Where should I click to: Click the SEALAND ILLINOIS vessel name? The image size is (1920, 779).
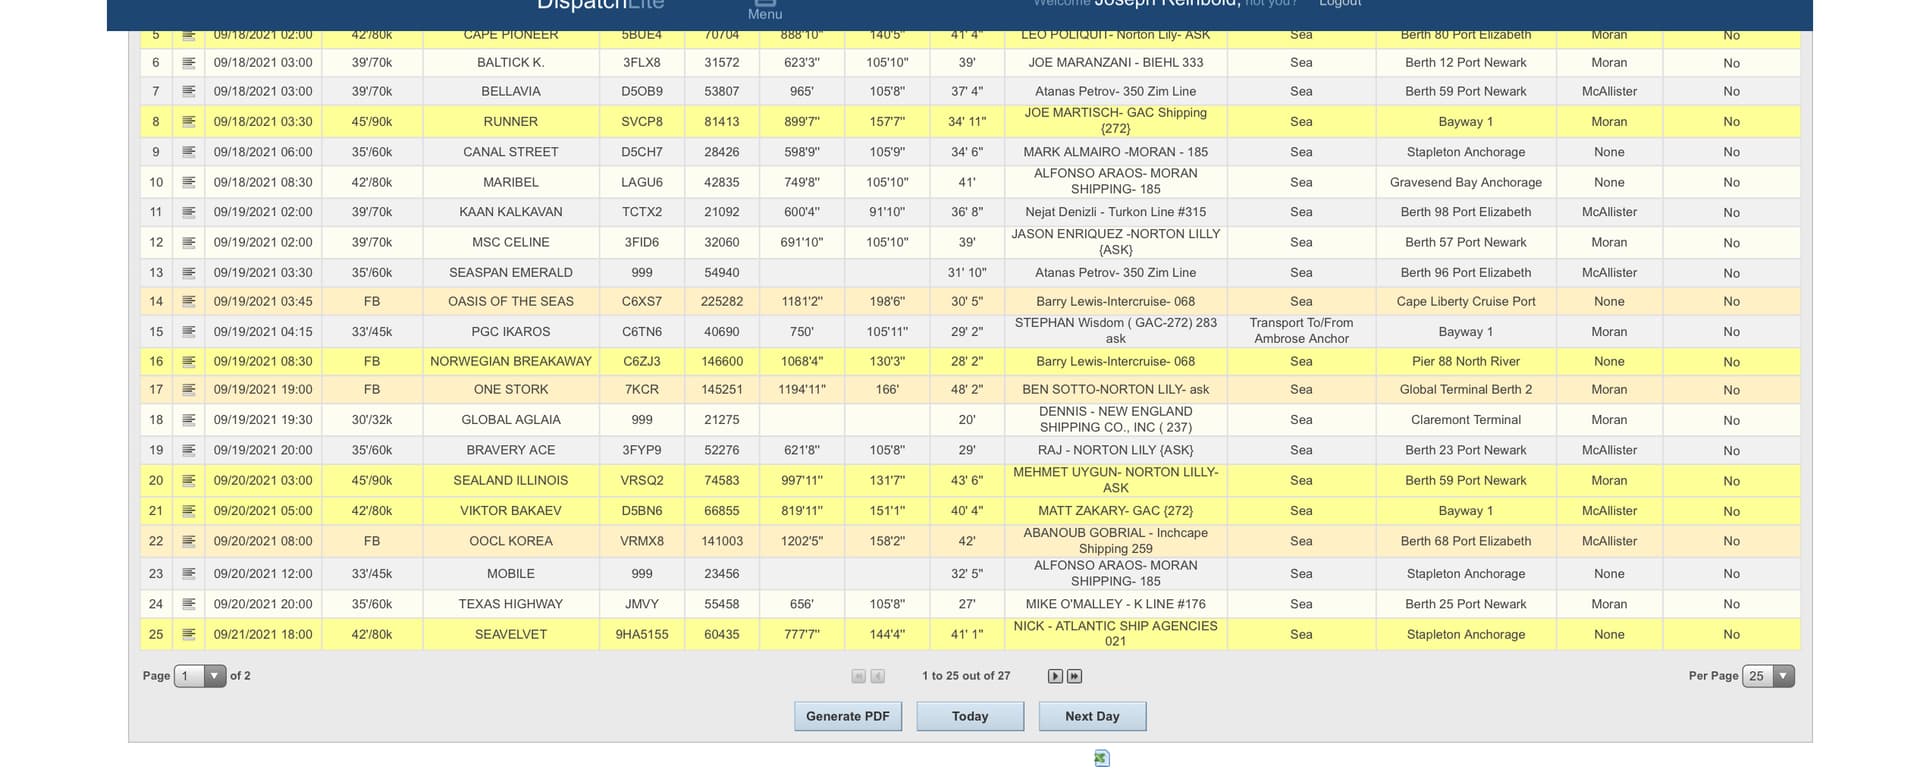[x=510, y=480]
